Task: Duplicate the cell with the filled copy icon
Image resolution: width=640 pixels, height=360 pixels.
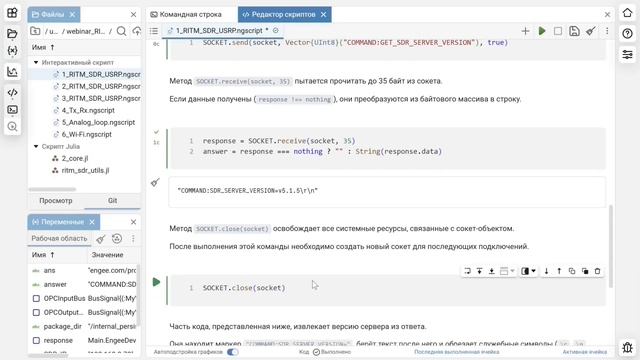Action: tap(585, 271)
